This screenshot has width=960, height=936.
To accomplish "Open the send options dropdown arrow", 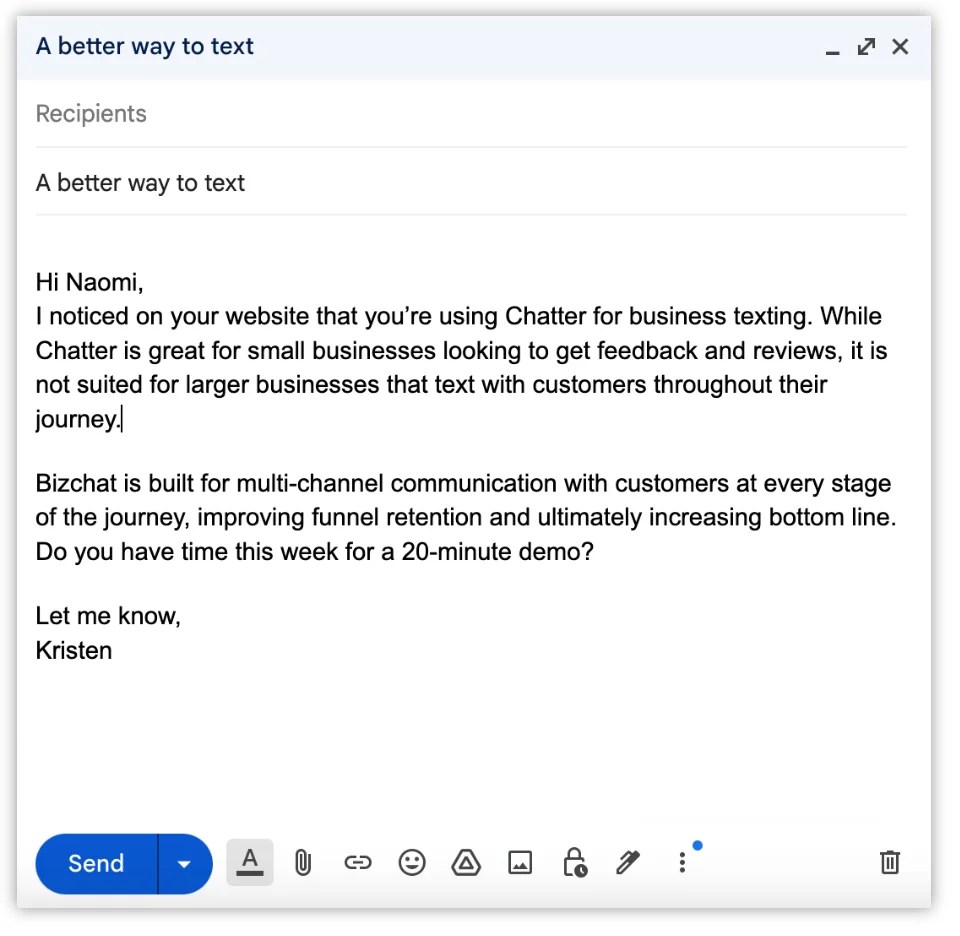I will [x=185, y=863].
